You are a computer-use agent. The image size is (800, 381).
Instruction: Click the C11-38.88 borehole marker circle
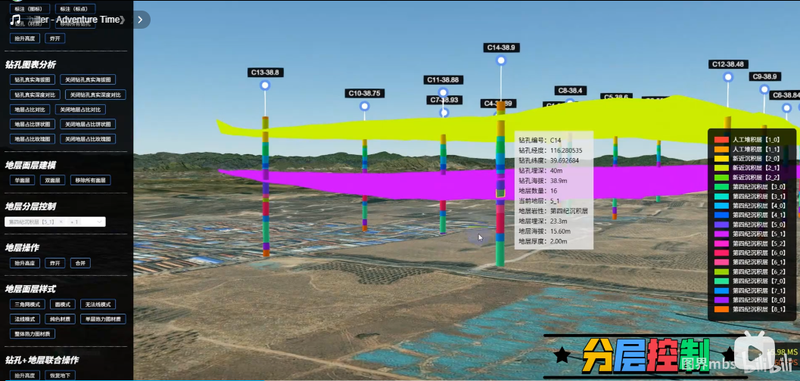pos(443,92)
